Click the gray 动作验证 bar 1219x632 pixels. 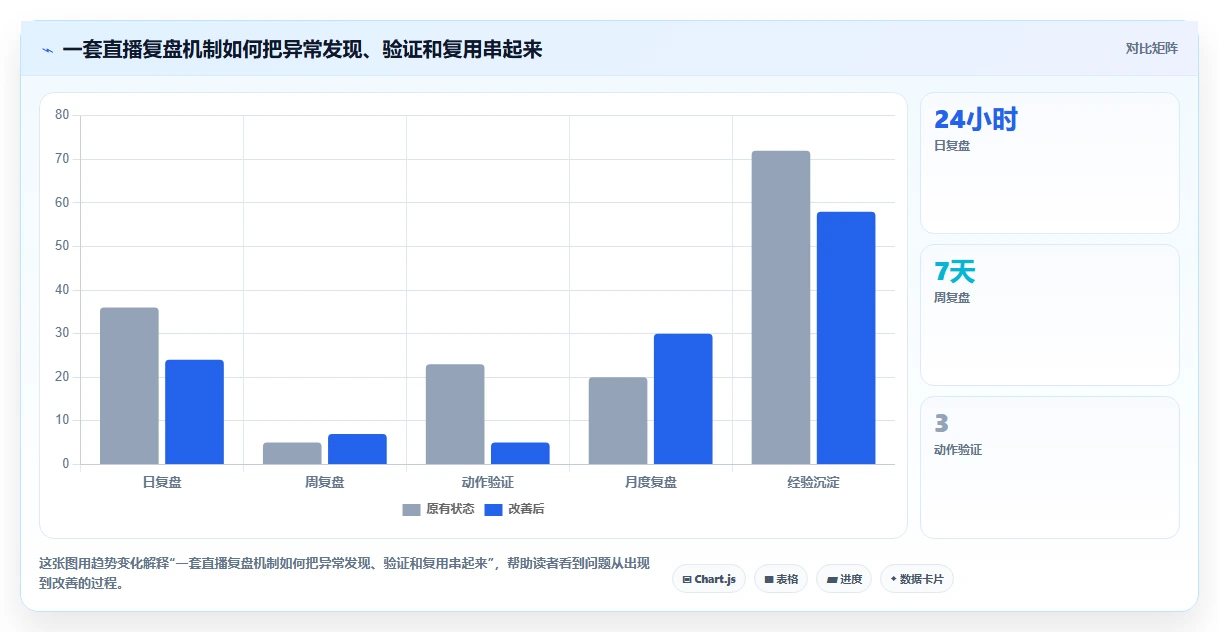[x=455, y=414]
